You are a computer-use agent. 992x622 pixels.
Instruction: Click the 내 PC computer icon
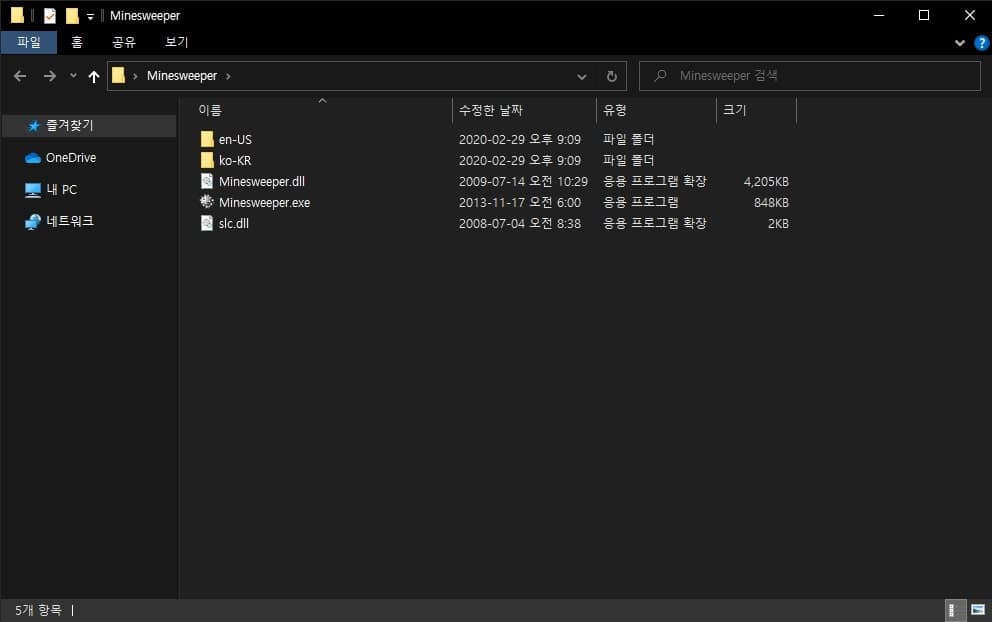(33, 190)
